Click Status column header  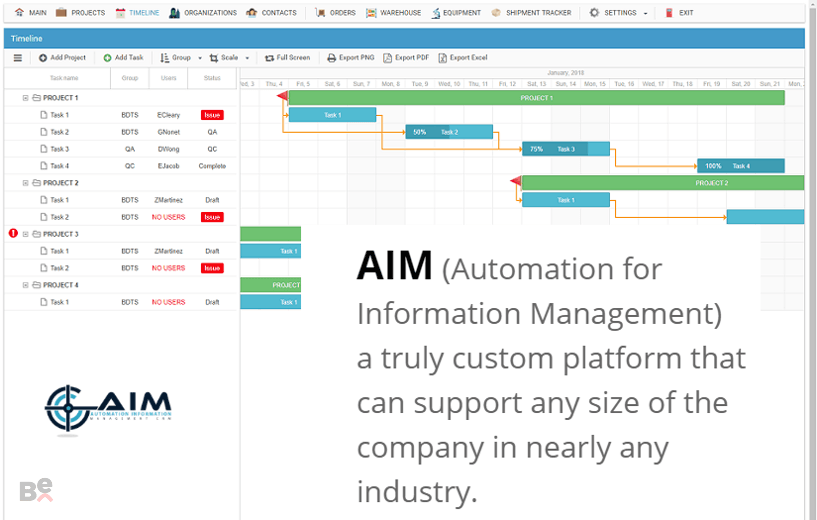coord(212,78)
